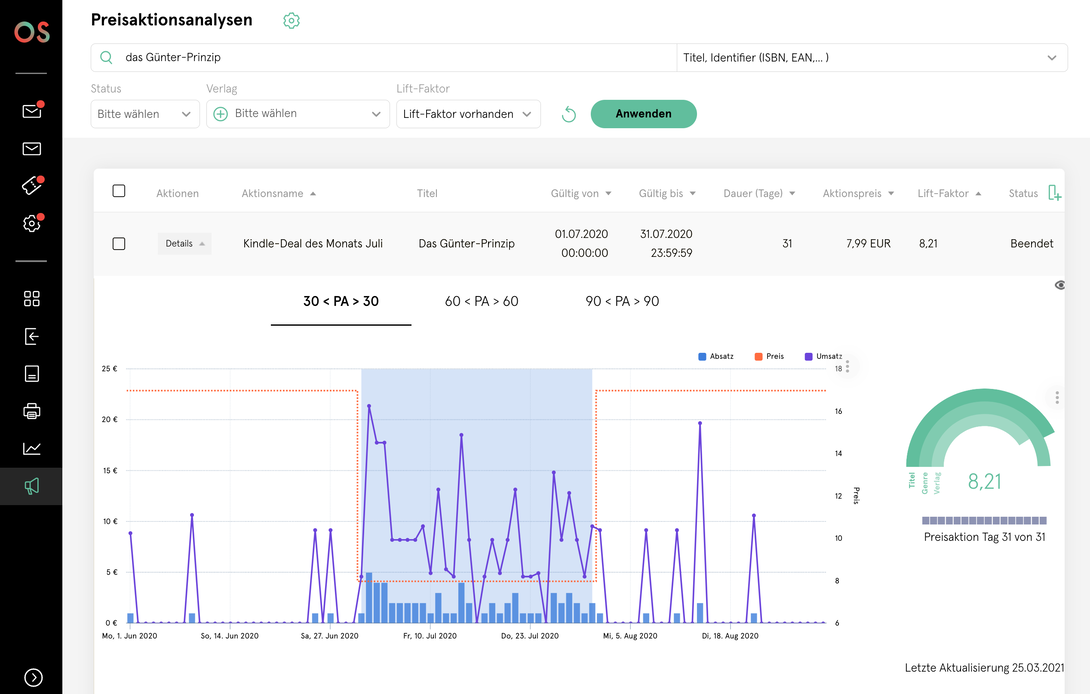This screenshot has height=694, width=1090.
Task: Click Letzte Aktualisierung 25.03.2021 text
Action: (x=984, y=668)
